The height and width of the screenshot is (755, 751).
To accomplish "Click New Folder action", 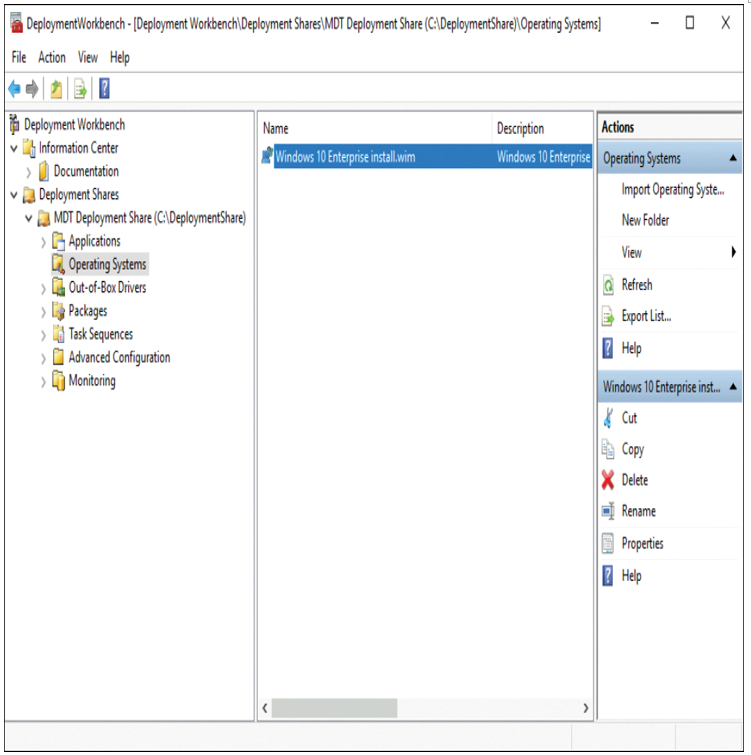I will tap(645, 220).
